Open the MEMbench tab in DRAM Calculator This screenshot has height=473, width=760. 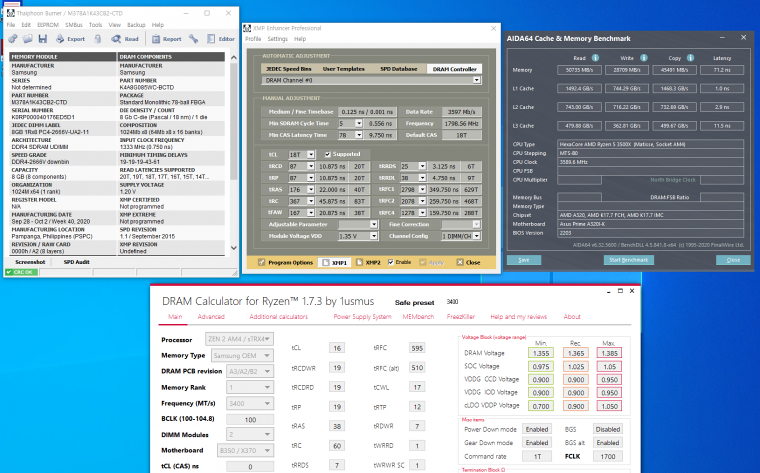coord(418,316)
